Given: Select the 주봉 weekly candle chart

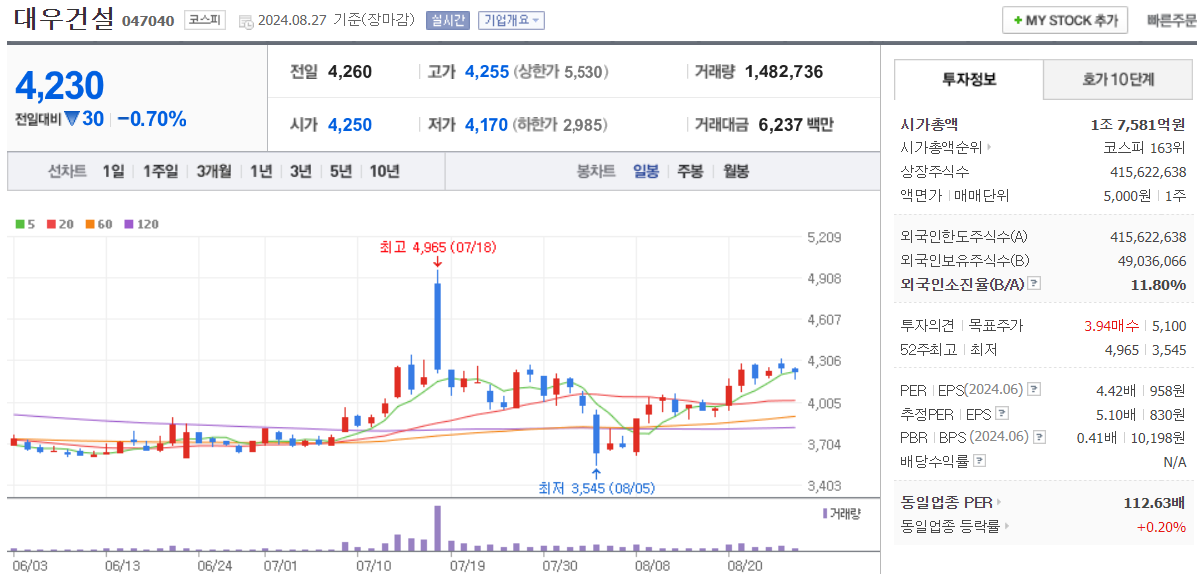Looking at the screenshot, I should pos(691,171).
